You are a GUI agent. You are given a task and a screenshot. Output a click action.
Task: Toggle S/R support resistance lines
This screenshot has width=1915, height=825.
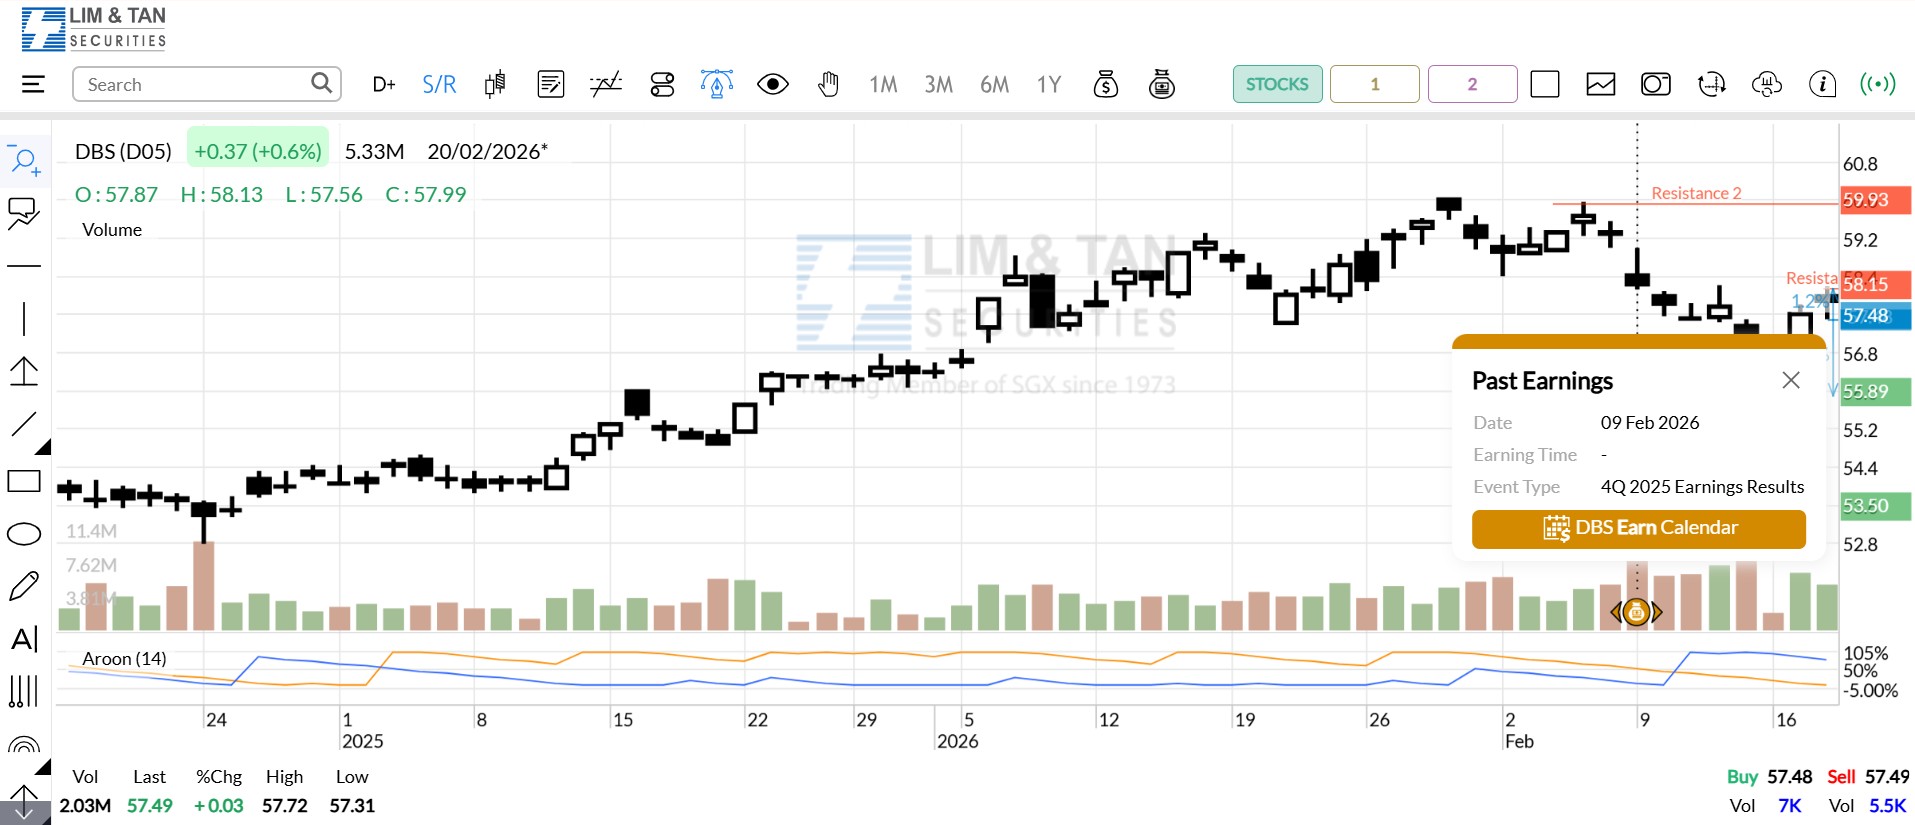[x=439, y=84]
